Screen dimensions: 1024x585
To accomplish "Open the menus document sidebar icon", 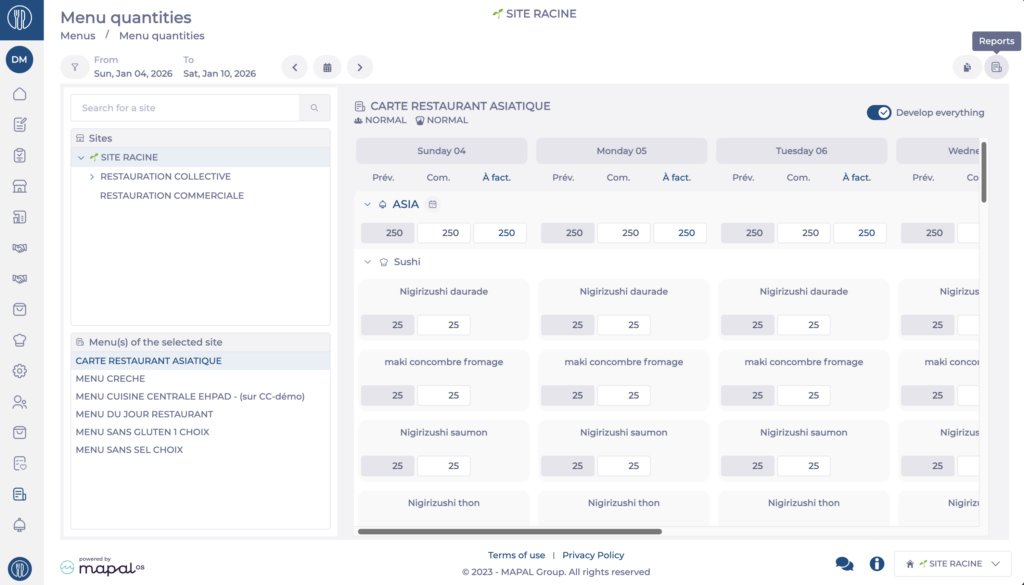I will point(20,494).
